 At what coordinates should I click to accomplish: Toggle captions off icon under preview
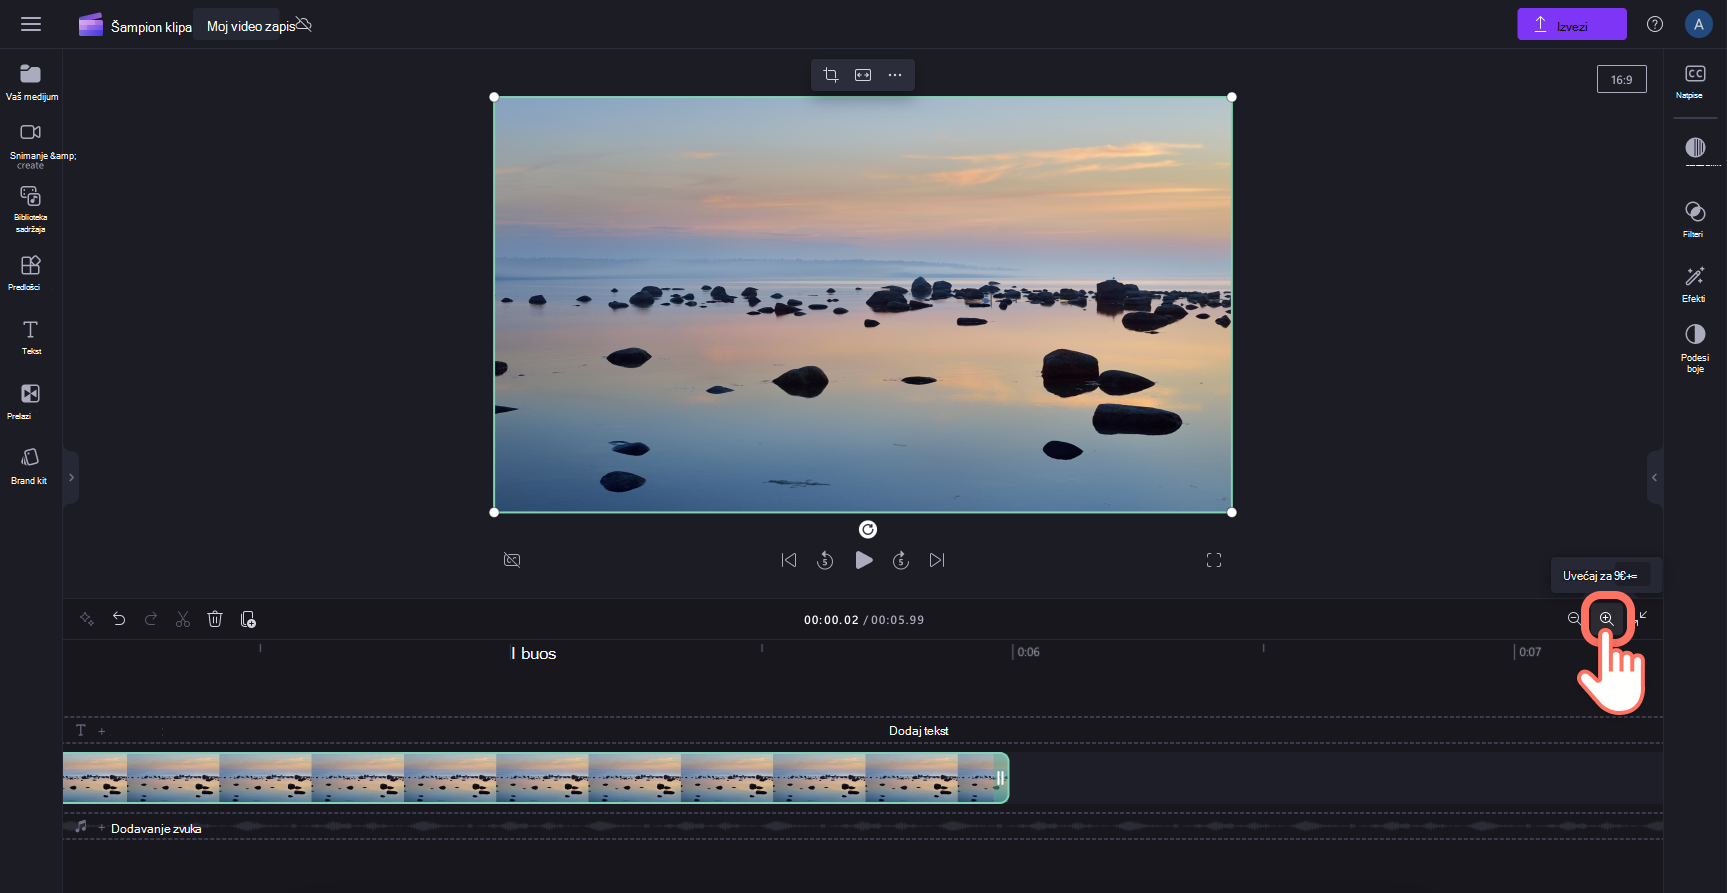[512, 560]
